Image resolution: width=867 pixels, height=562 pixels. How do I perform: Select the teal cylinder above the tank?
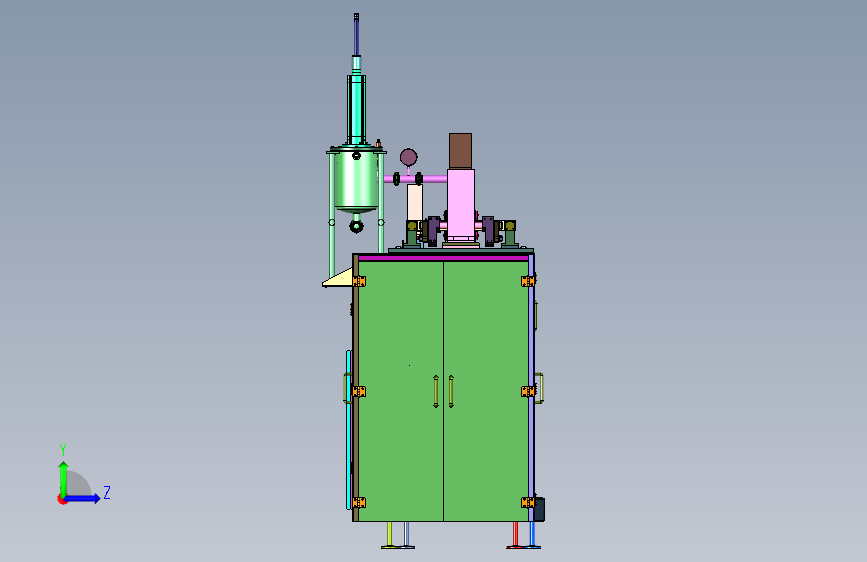357,109
